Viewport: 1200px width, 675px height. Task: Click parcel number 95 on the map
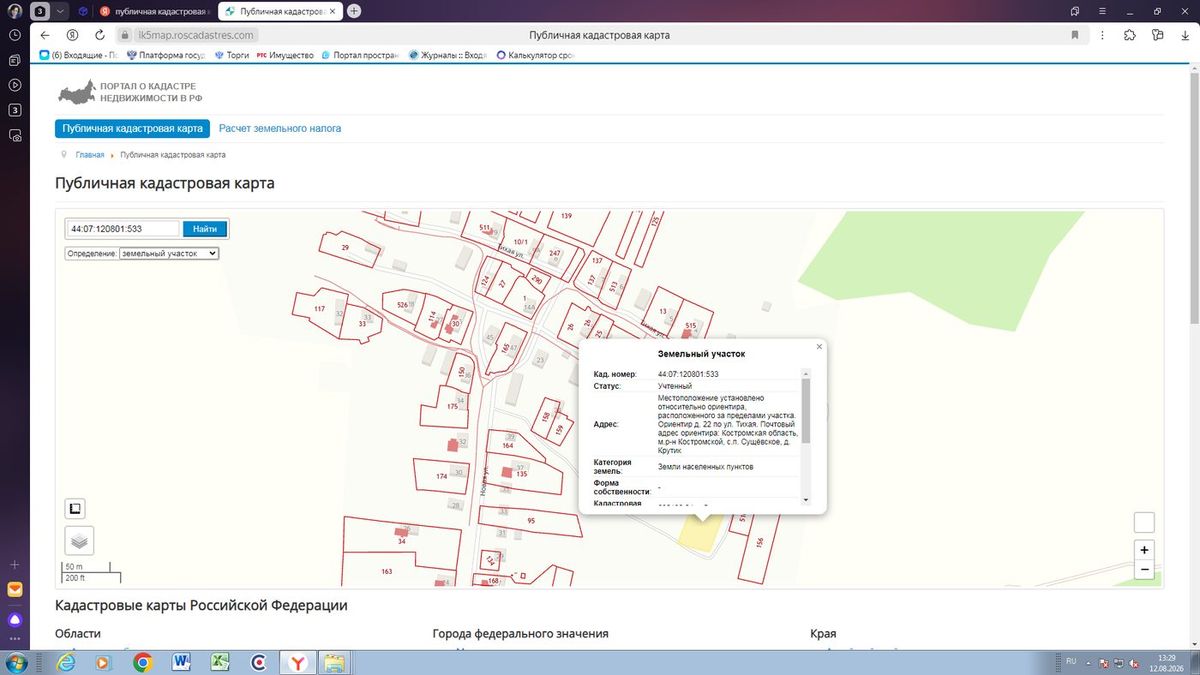(531, 521)
